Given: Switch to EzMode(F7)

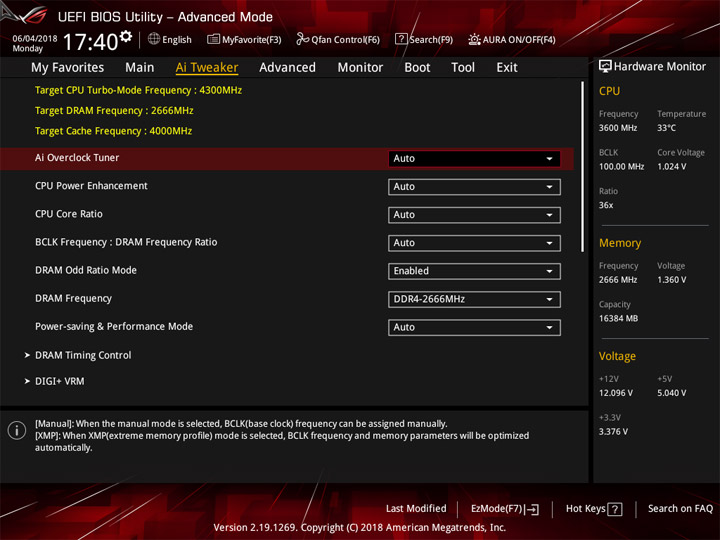Looking at the screenshot, I should pos(505,509).
